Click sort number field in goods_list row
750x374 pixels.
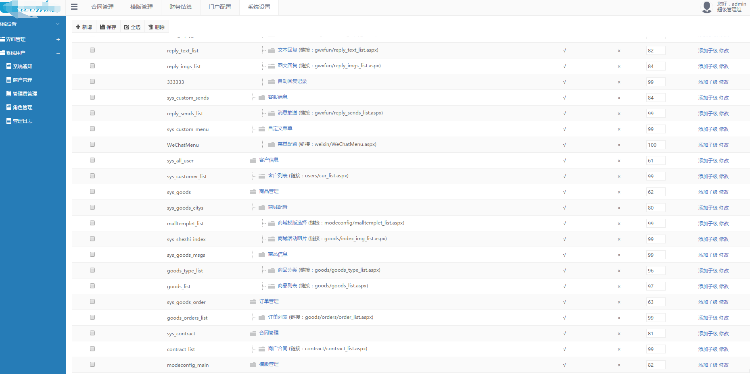(x=655, y=286)
